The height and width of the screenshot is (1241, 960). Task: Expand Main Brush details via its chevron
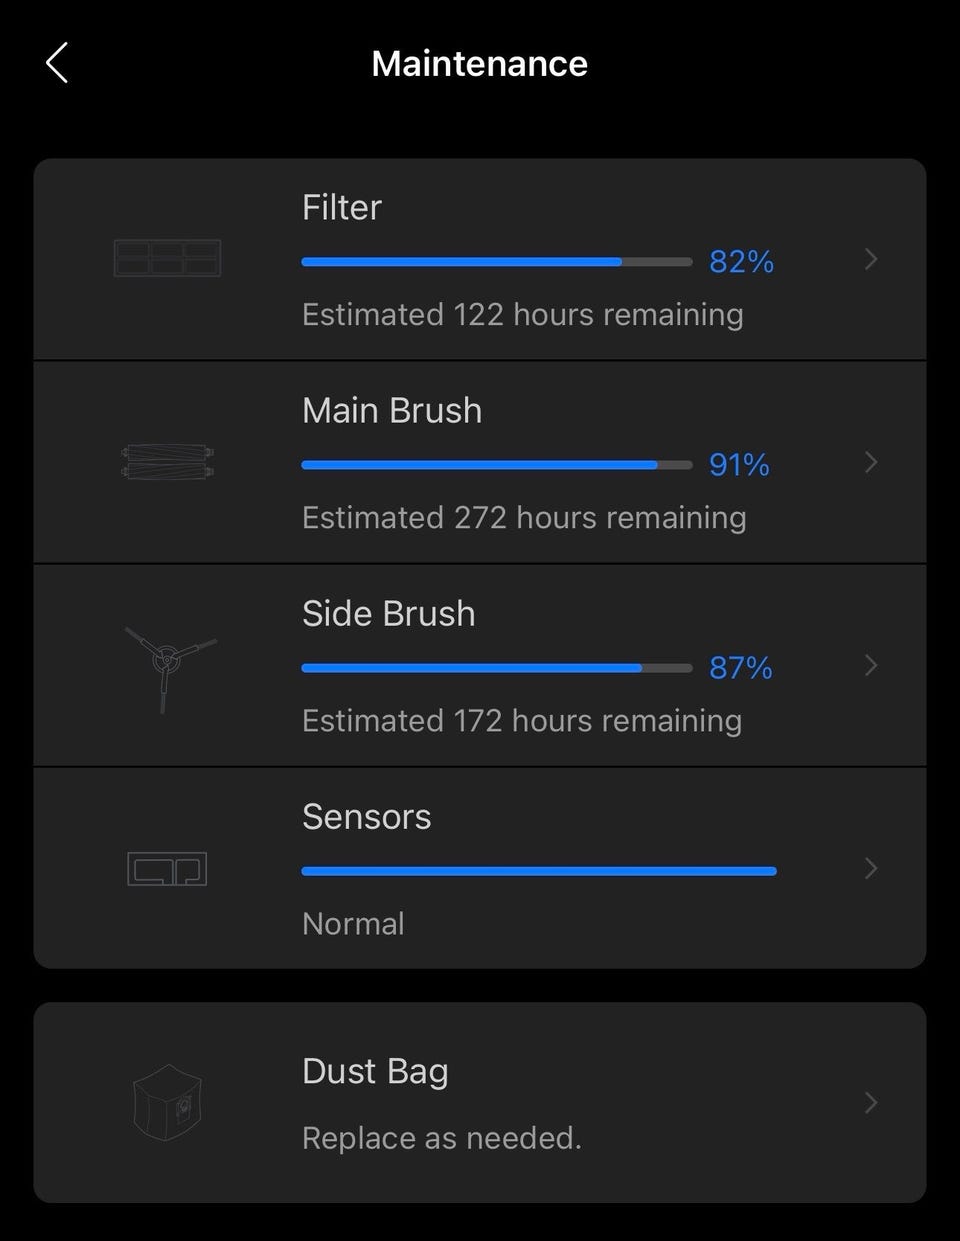point(871,462)
